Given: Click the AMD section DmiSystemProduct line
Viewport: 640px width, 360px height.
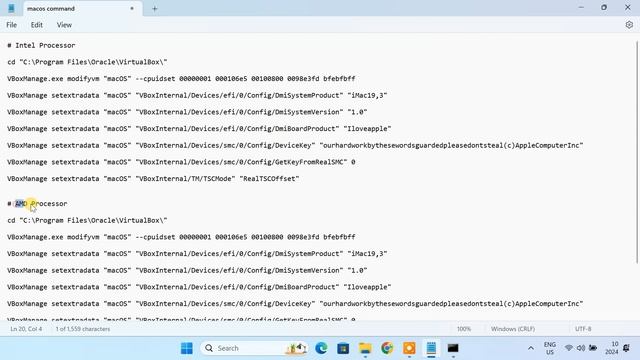Looking at the screenshot, I should pos(197,254).
